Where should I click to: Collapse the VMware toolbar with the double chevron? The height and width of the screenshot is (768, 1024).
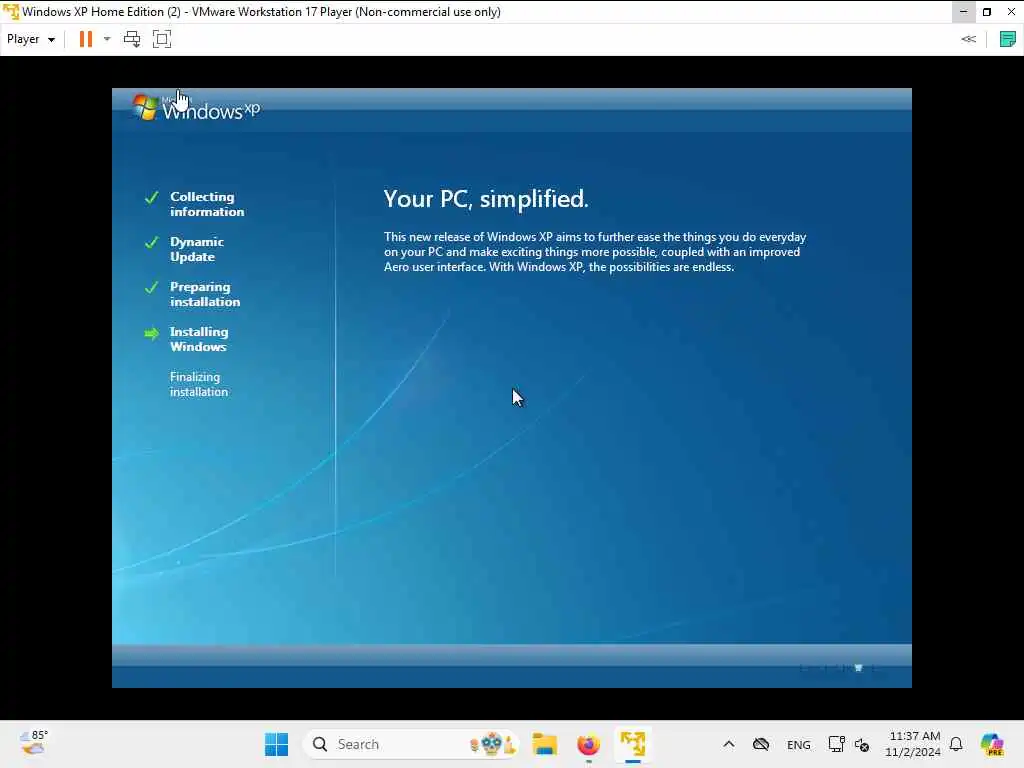(968, 39)
